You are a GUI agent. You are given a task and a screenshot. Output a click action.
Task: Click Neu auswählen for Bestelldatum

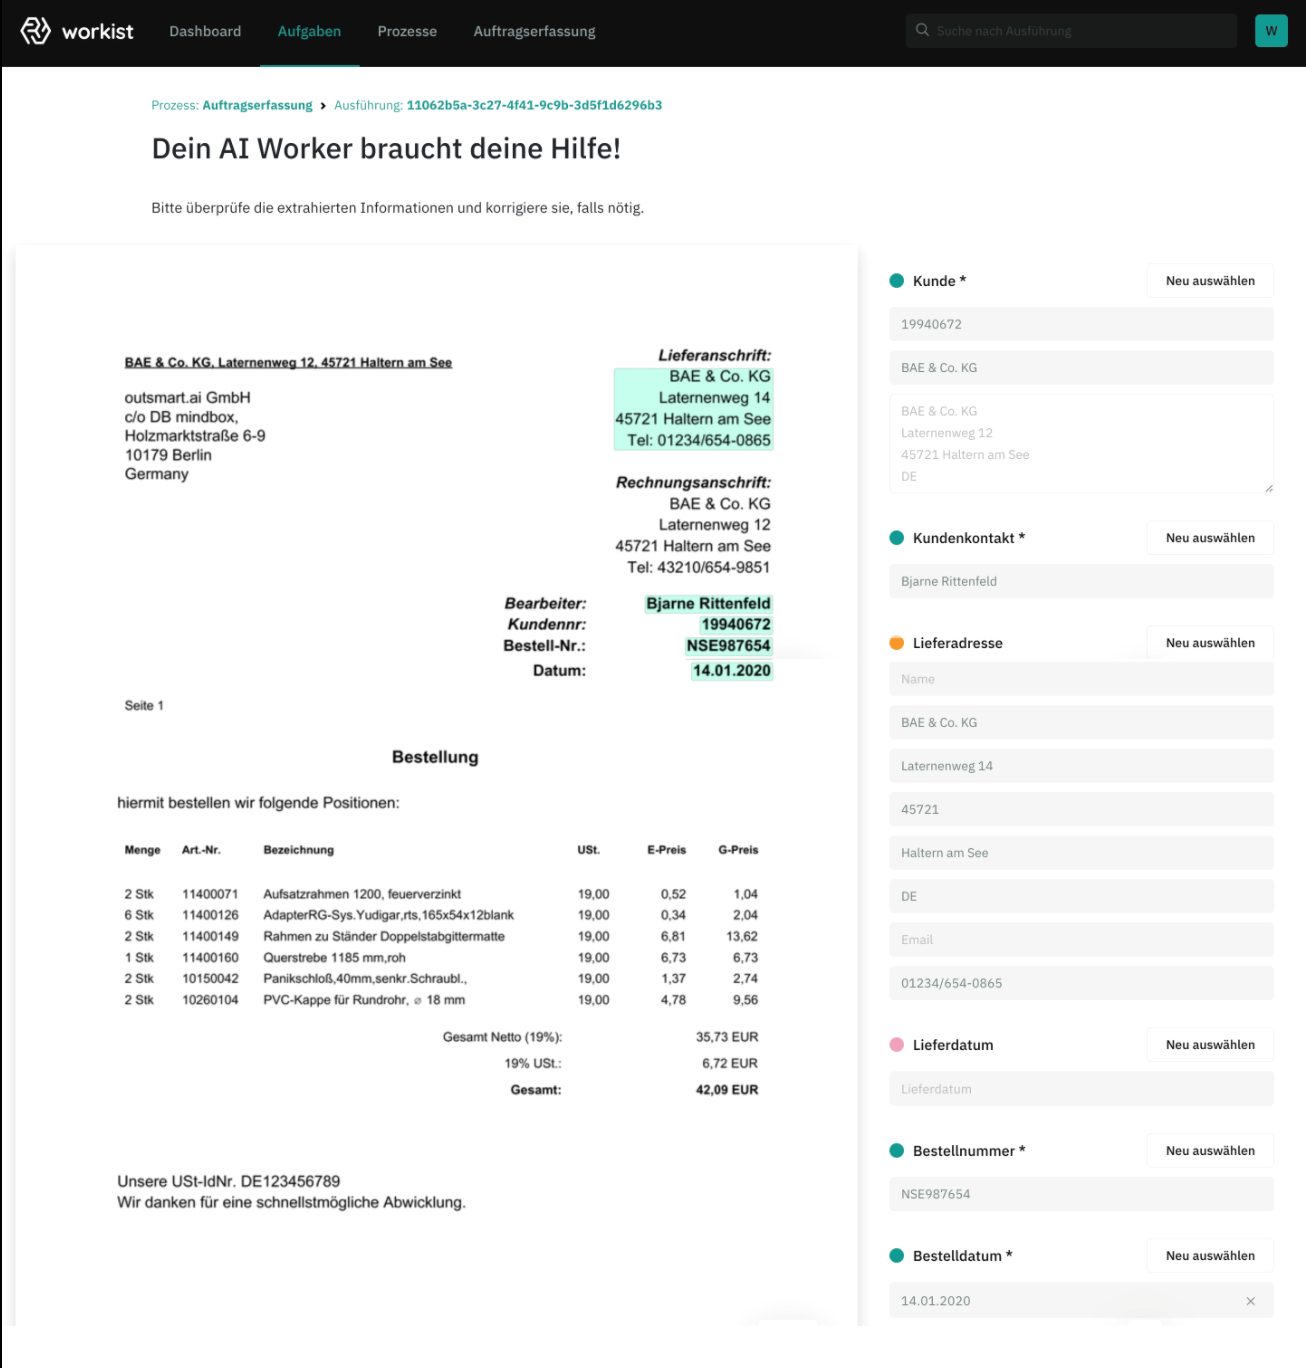[x=1210, y=1256]
